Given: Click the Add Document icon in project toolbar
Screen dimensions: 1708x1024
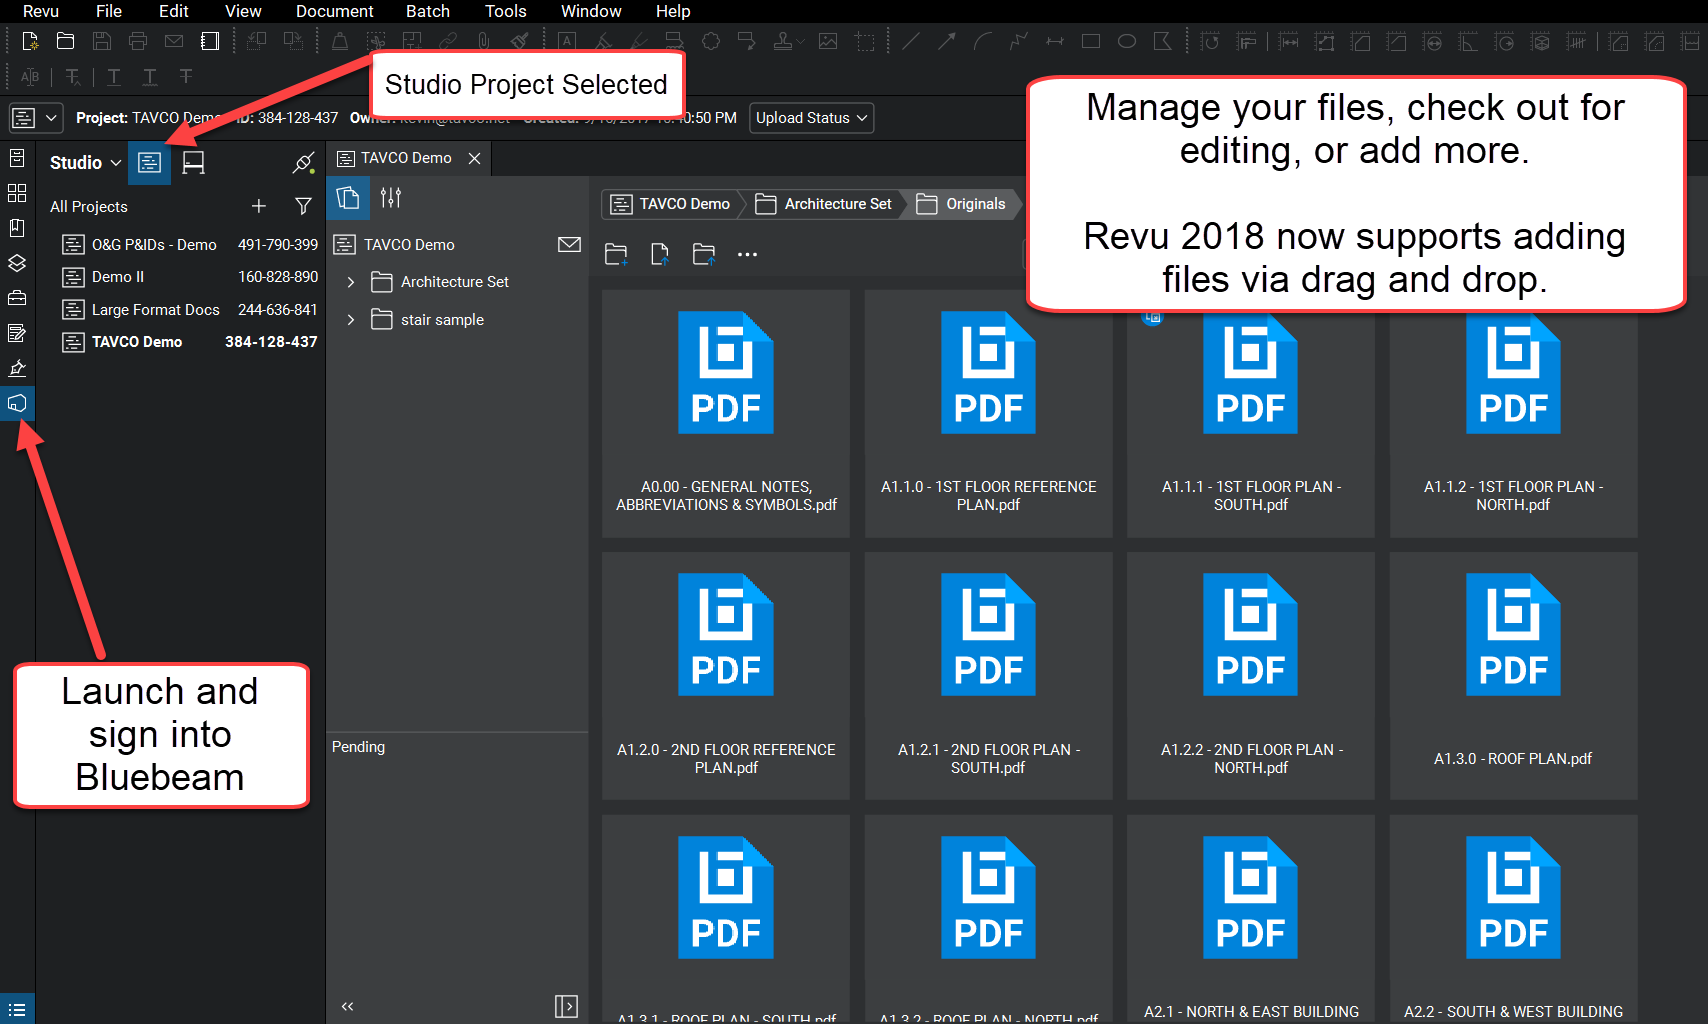Looking at the screenshot, I should [660, 254].
